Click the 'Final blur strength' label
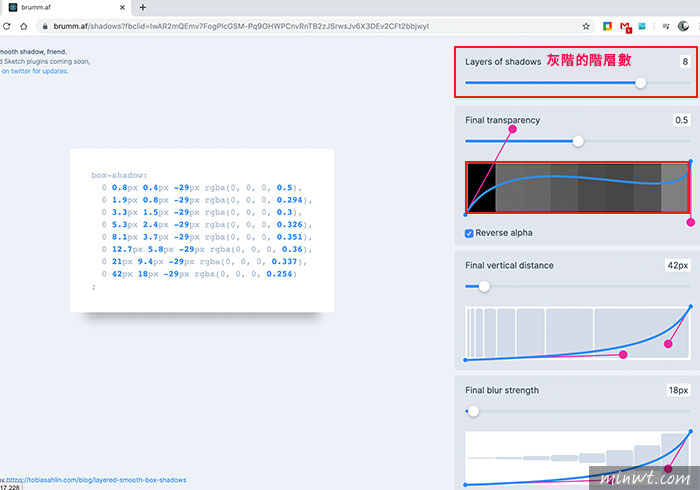 (x=502, y=390)
